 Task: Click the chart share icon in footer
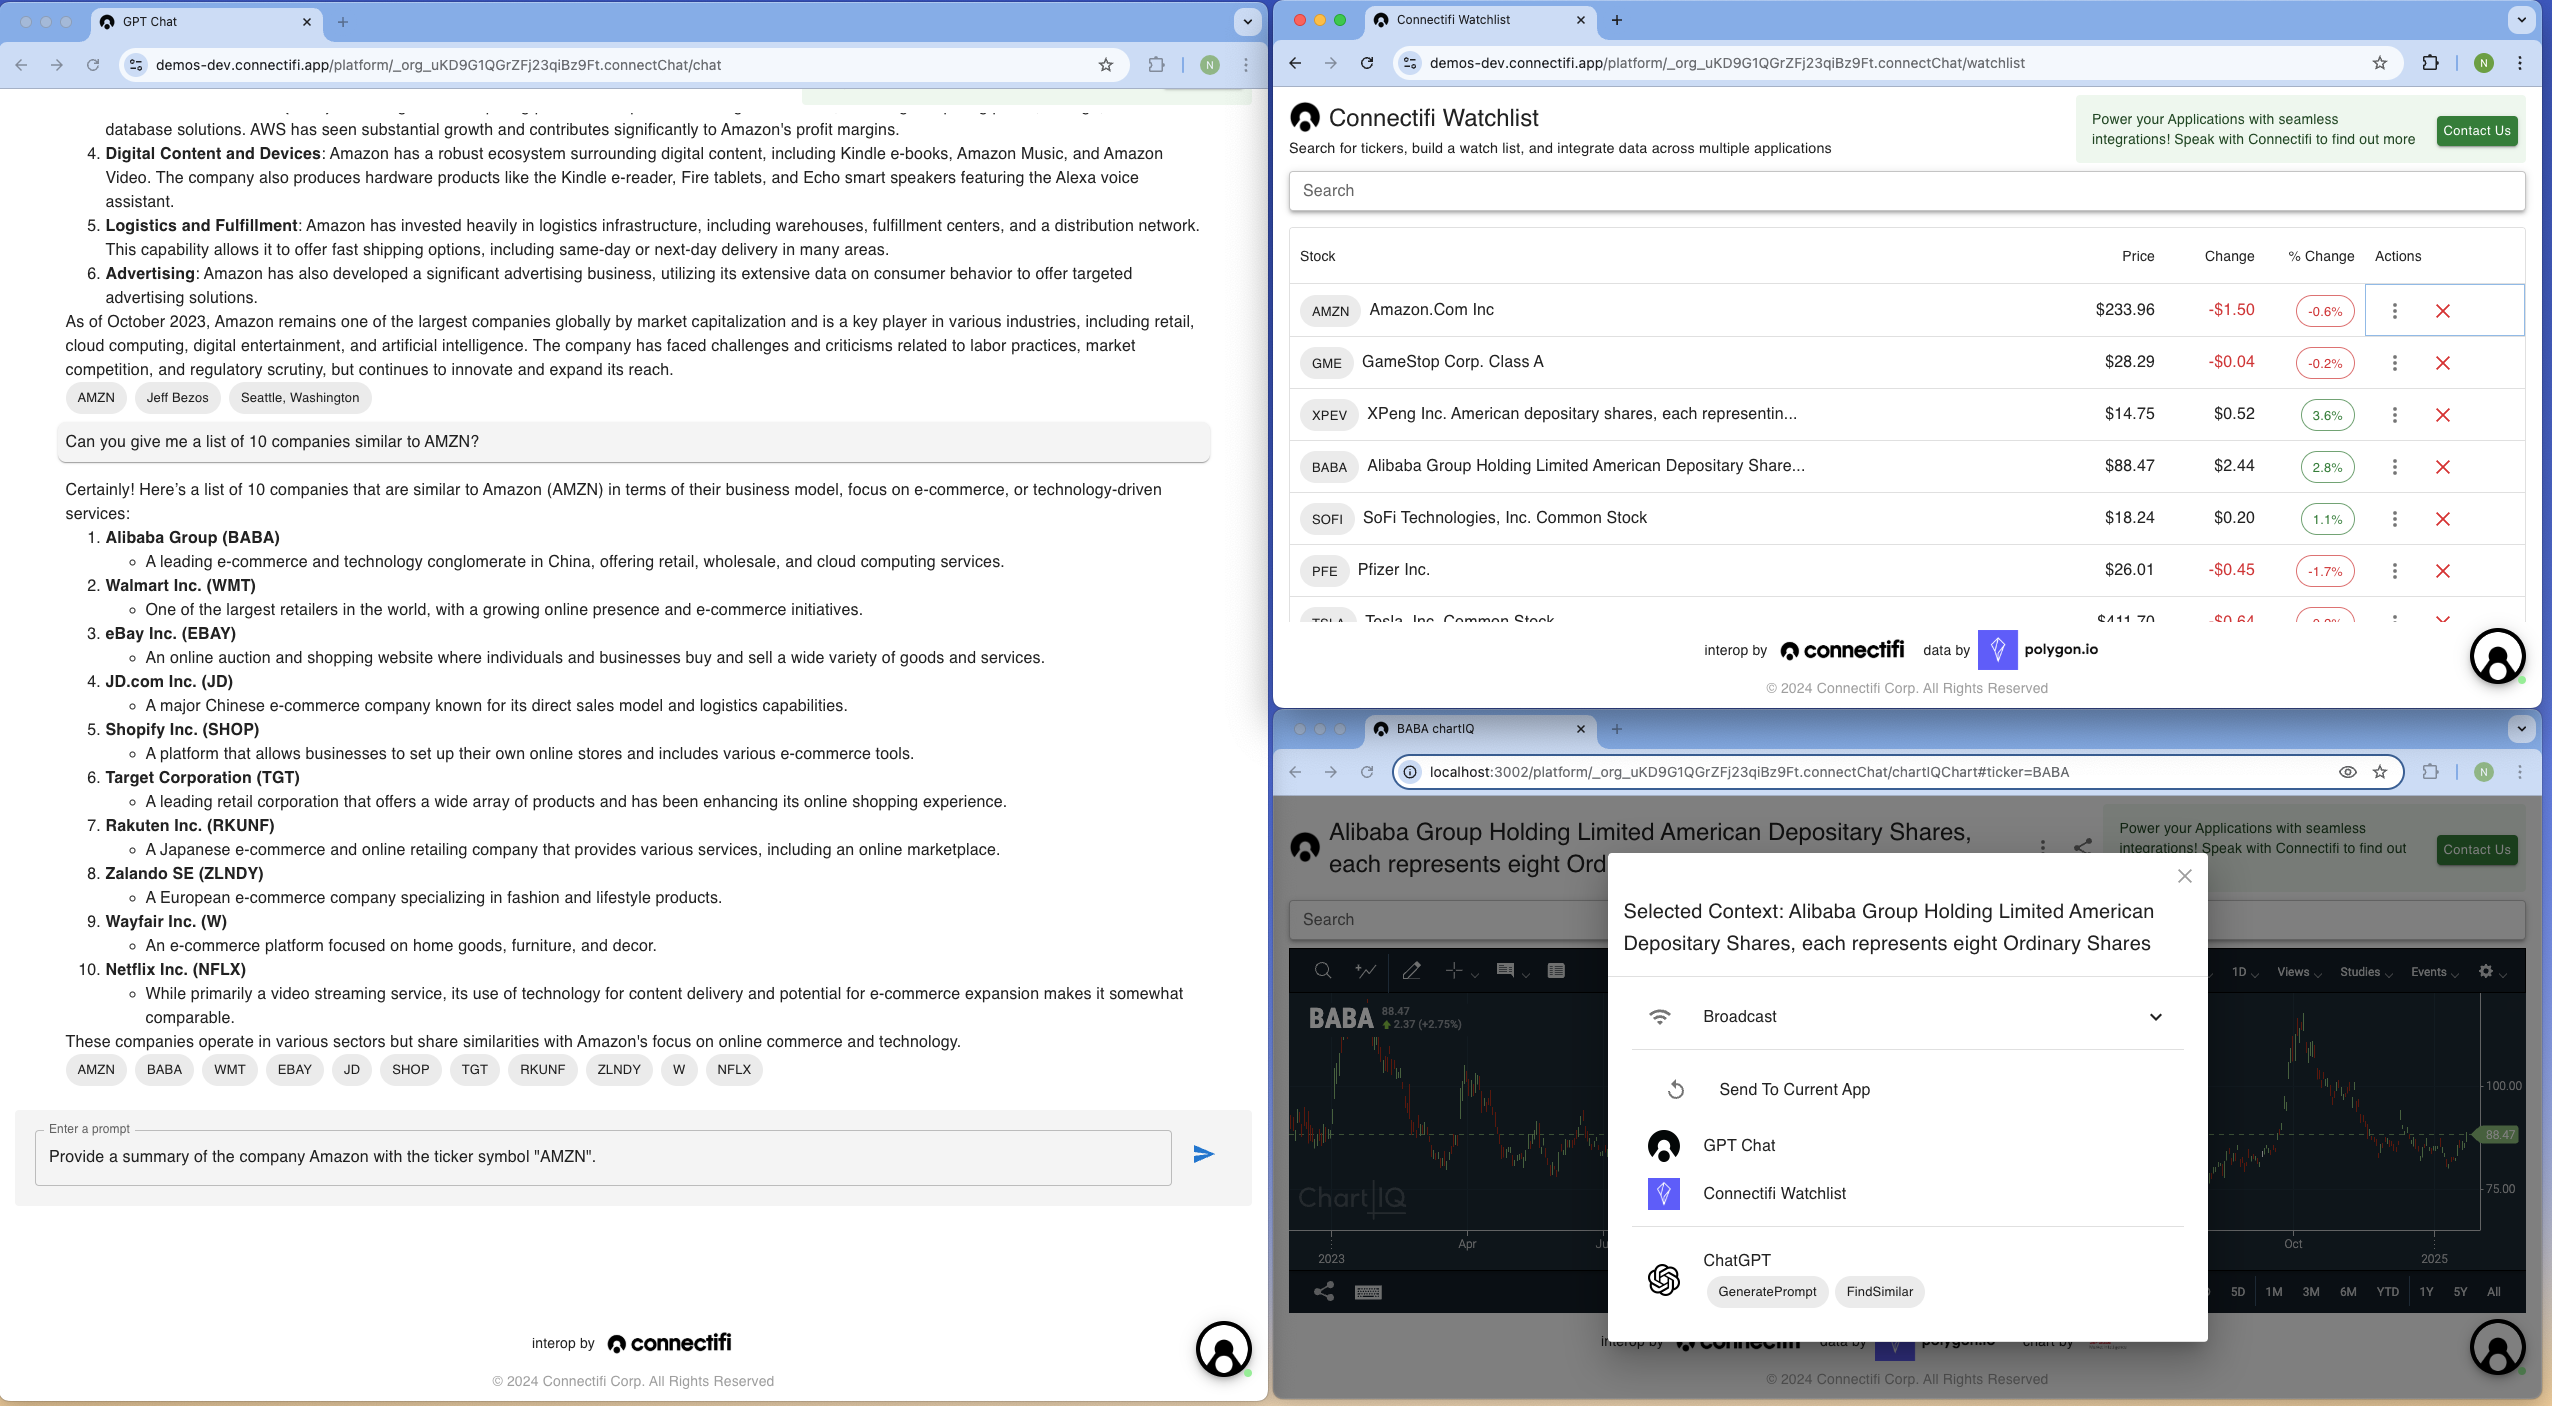click(x=1323, y=1291)
